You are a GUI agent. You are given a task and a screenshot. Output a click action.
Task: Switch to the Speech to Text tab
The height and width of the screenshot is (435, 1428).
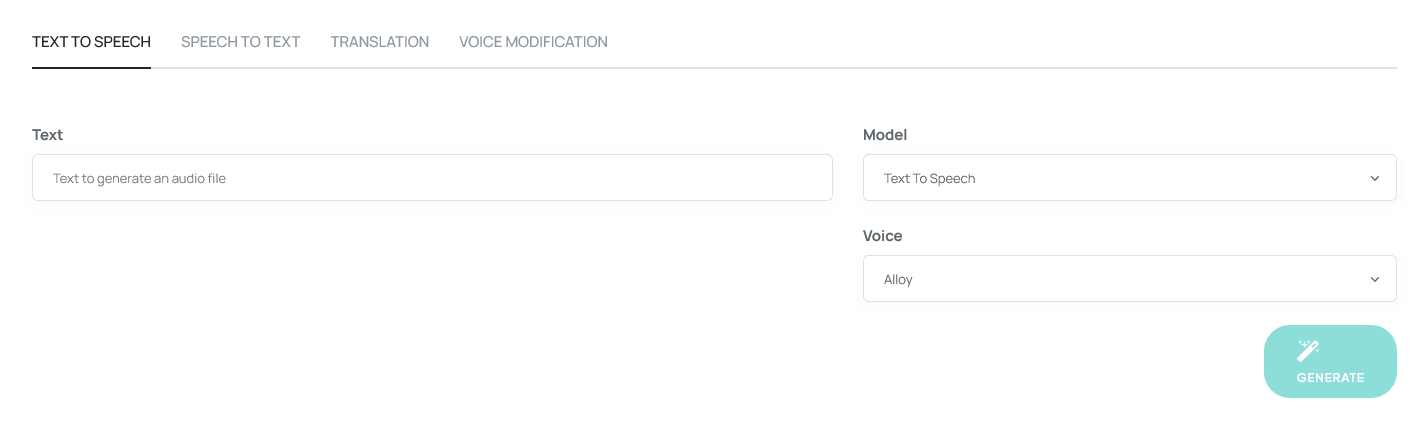pyautogui.click(x=240, y=42)
